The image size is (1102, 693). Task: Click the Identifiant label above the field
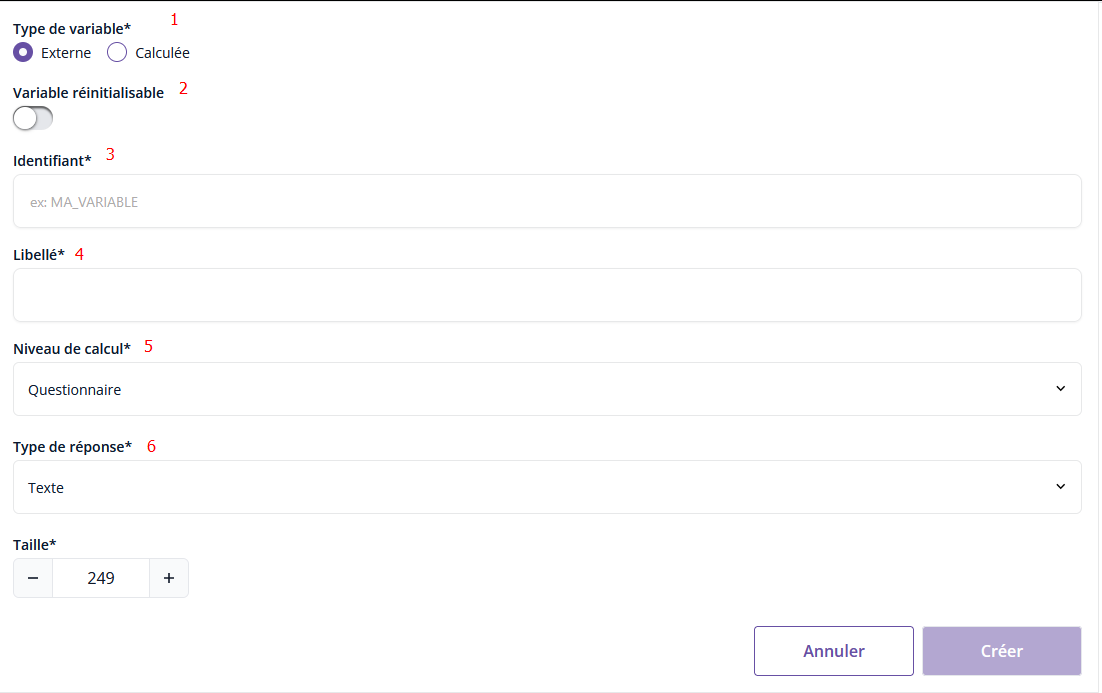point(52,160)
